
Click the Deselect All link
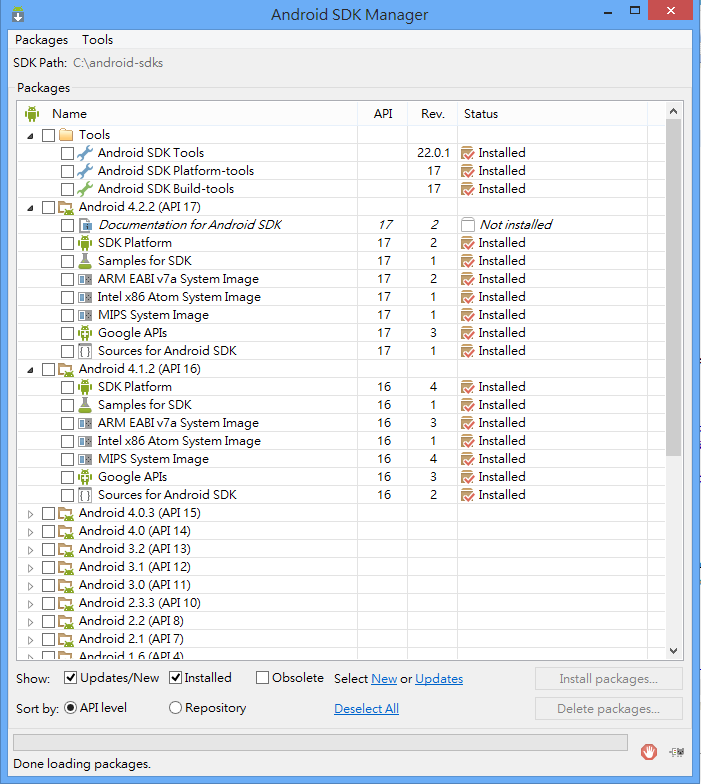[366, 708]
